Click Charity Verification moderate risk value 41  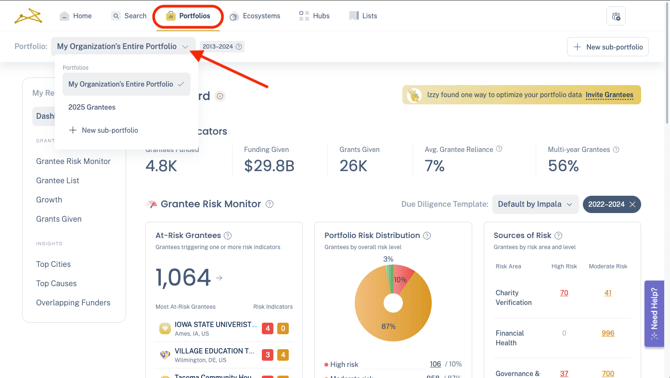click(x=608, y=293)
